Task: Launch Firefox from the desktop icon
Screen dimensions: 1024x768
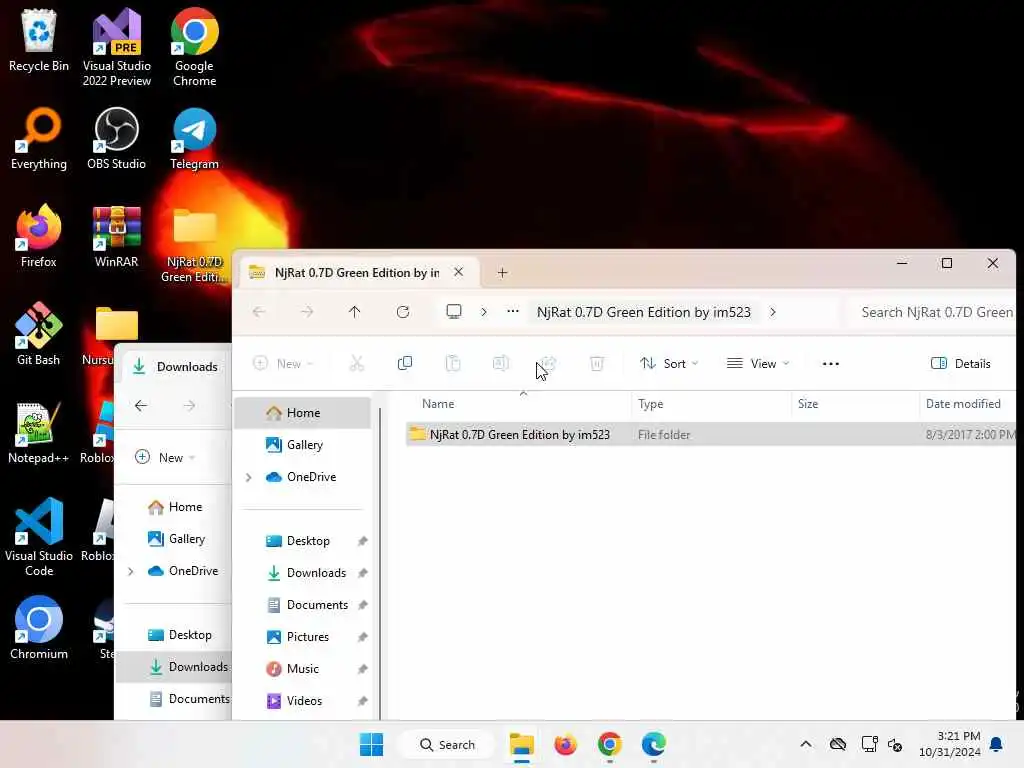Action: point(39,236)
